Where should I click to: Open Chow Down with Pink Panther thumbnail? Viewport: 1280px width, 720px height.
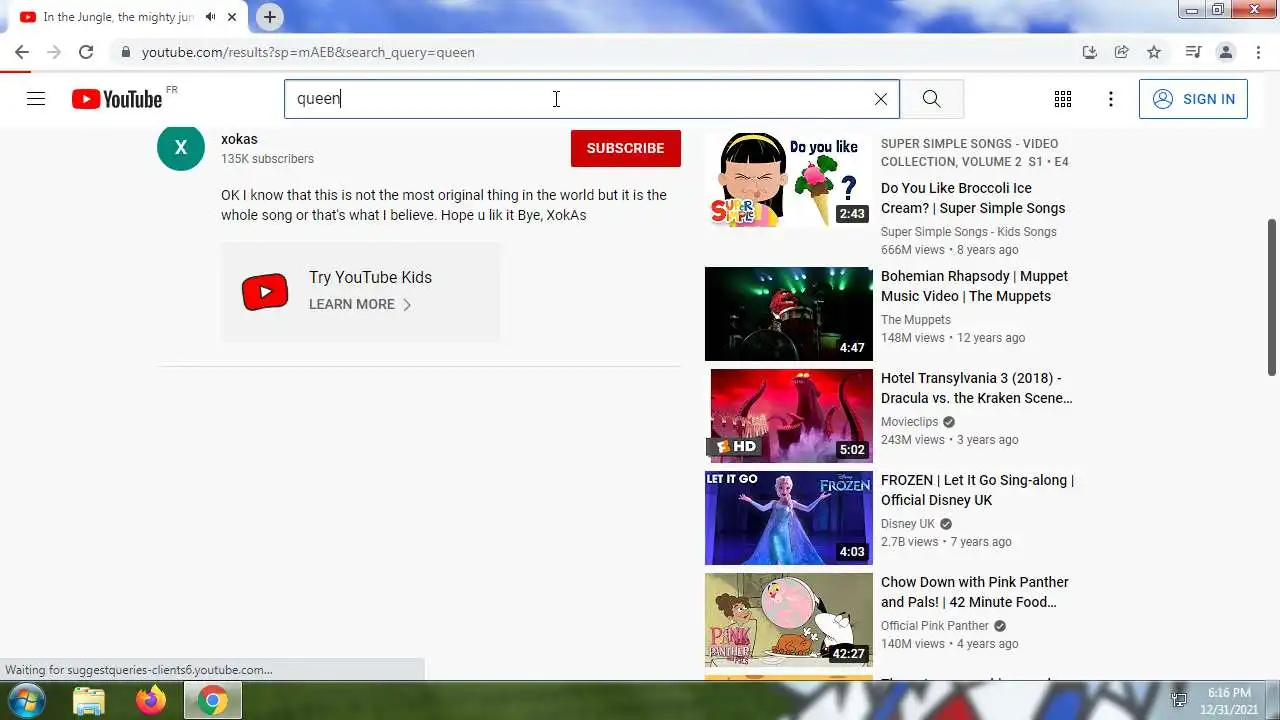[x=789, y=620]
